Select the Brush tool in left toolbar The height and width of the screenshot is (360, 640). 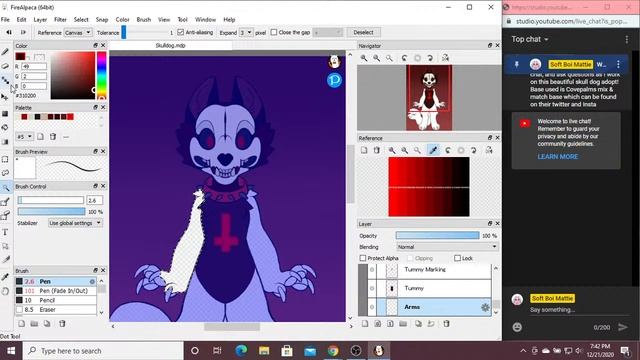tap(5, 52)
